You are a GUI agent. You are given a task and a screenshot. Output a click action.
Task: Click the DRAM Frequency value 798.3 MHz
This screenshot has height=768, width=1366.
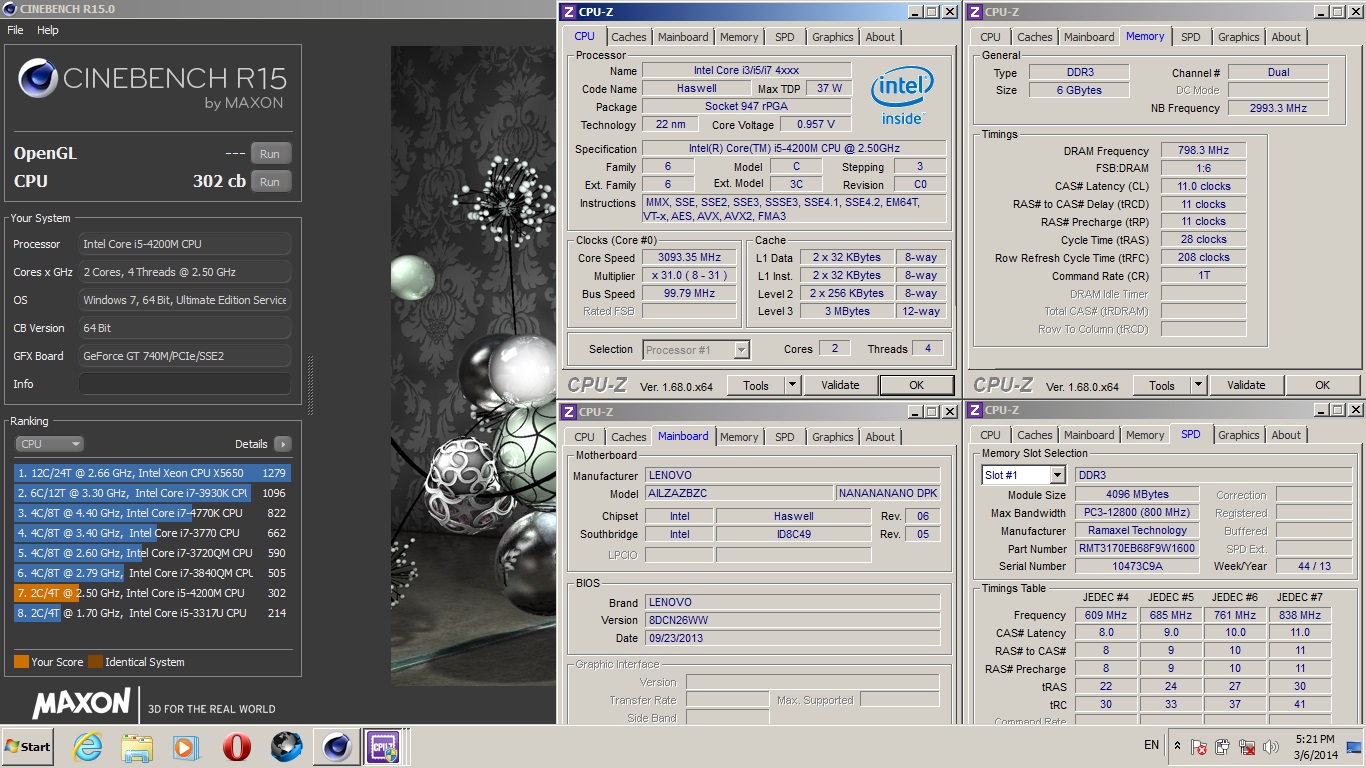pos(1203,151)
